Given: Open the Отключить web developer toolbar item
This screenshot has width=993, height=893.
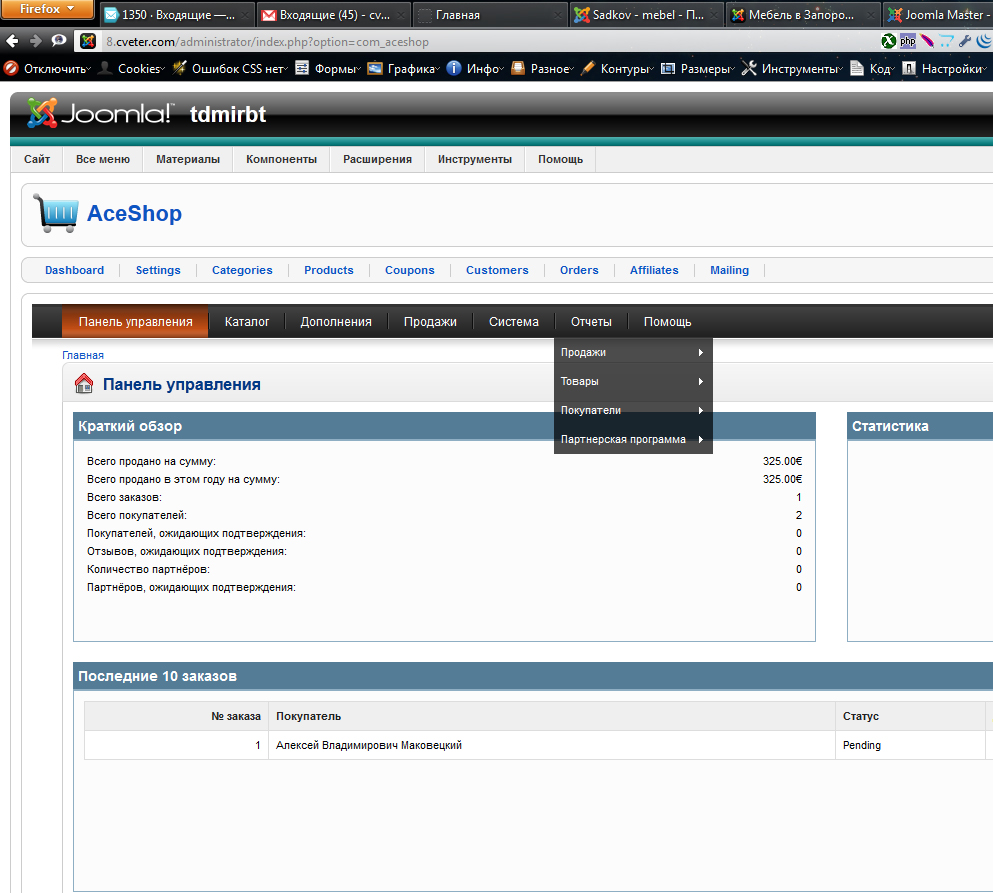Looking at the screenshot, I should [x=48, y=69].
